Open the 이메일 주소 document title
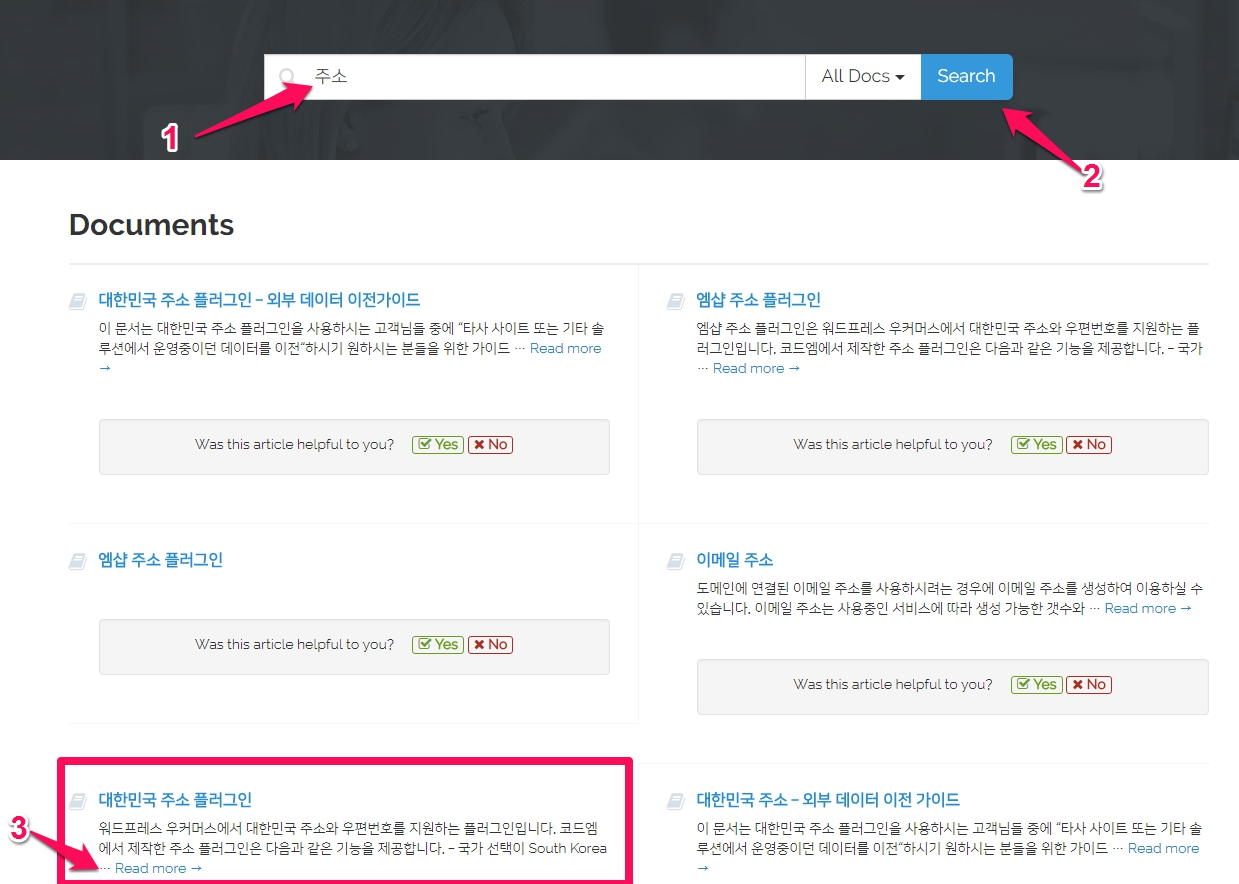Viewport: 1239px width, 884px height. [x=734, y=560]
